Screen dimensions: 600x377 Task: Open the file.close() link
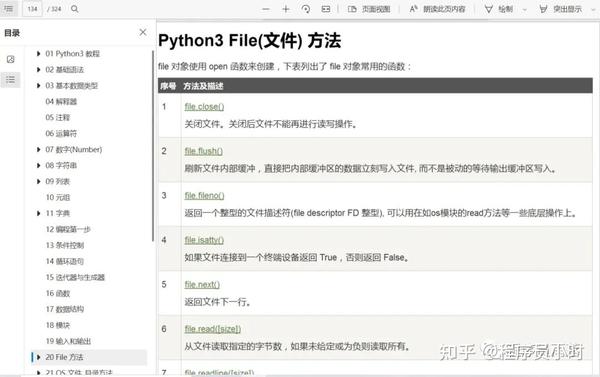coord(204,106)
